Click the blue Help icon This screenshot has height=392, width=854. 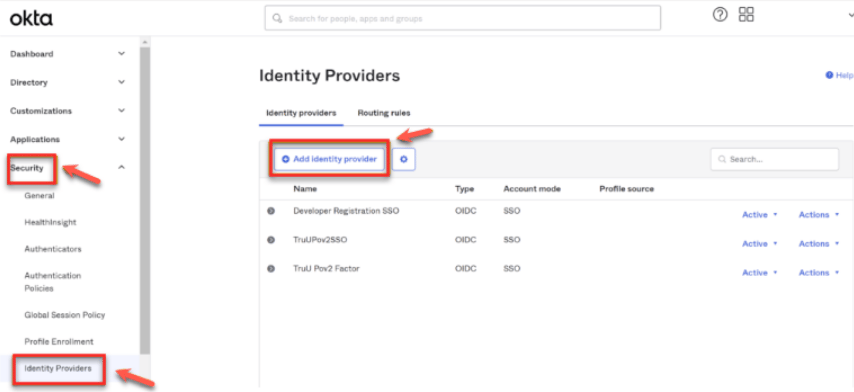(829, 75)
